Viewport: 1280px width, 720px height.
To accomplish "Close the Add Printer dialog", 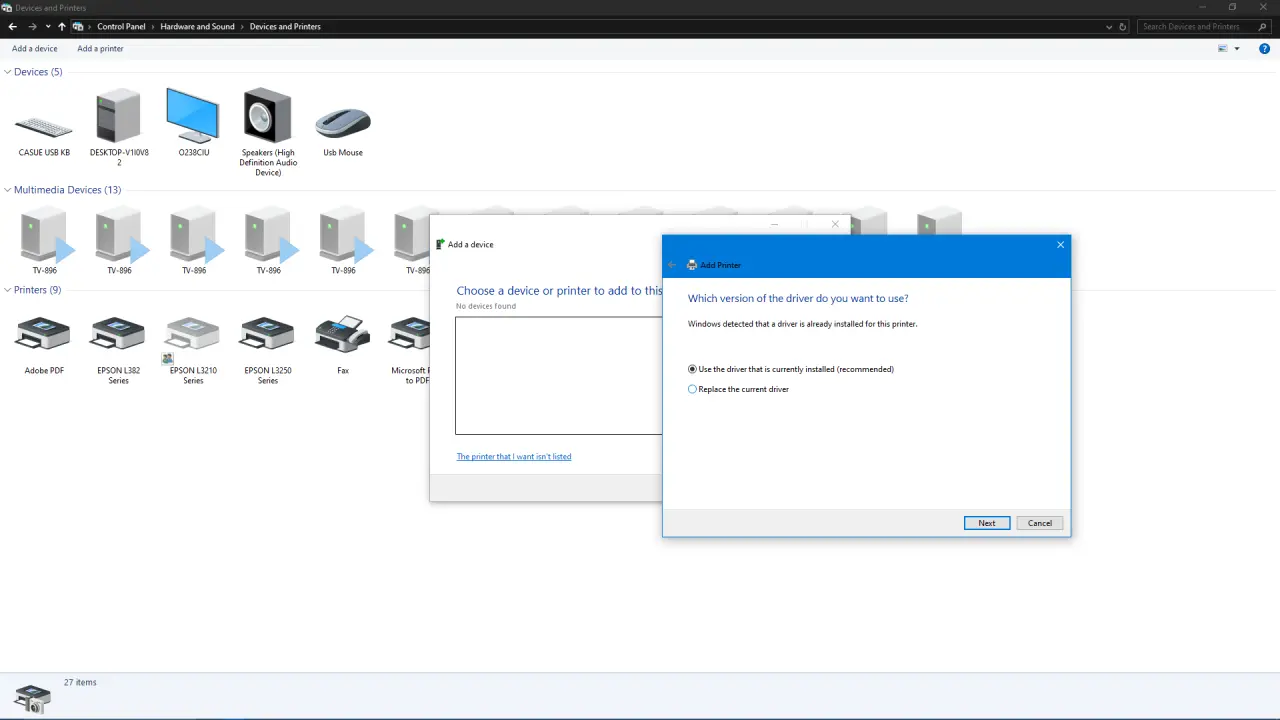I will 1061,245.
